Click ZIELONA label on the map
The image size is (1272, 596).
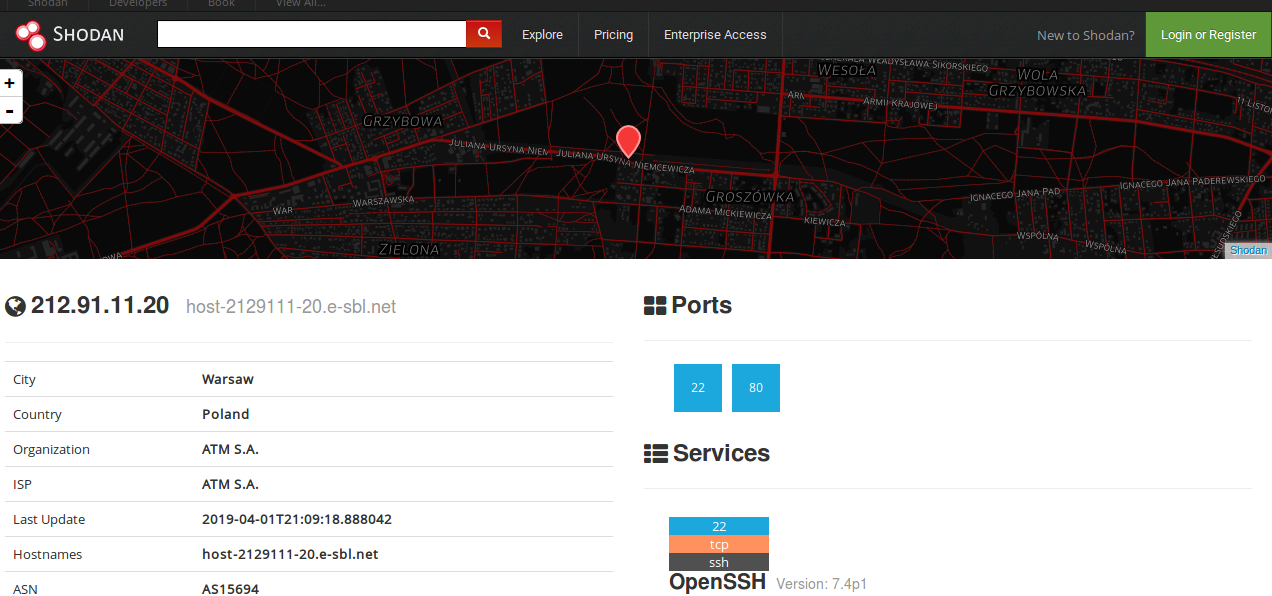[x=409, y=249]
